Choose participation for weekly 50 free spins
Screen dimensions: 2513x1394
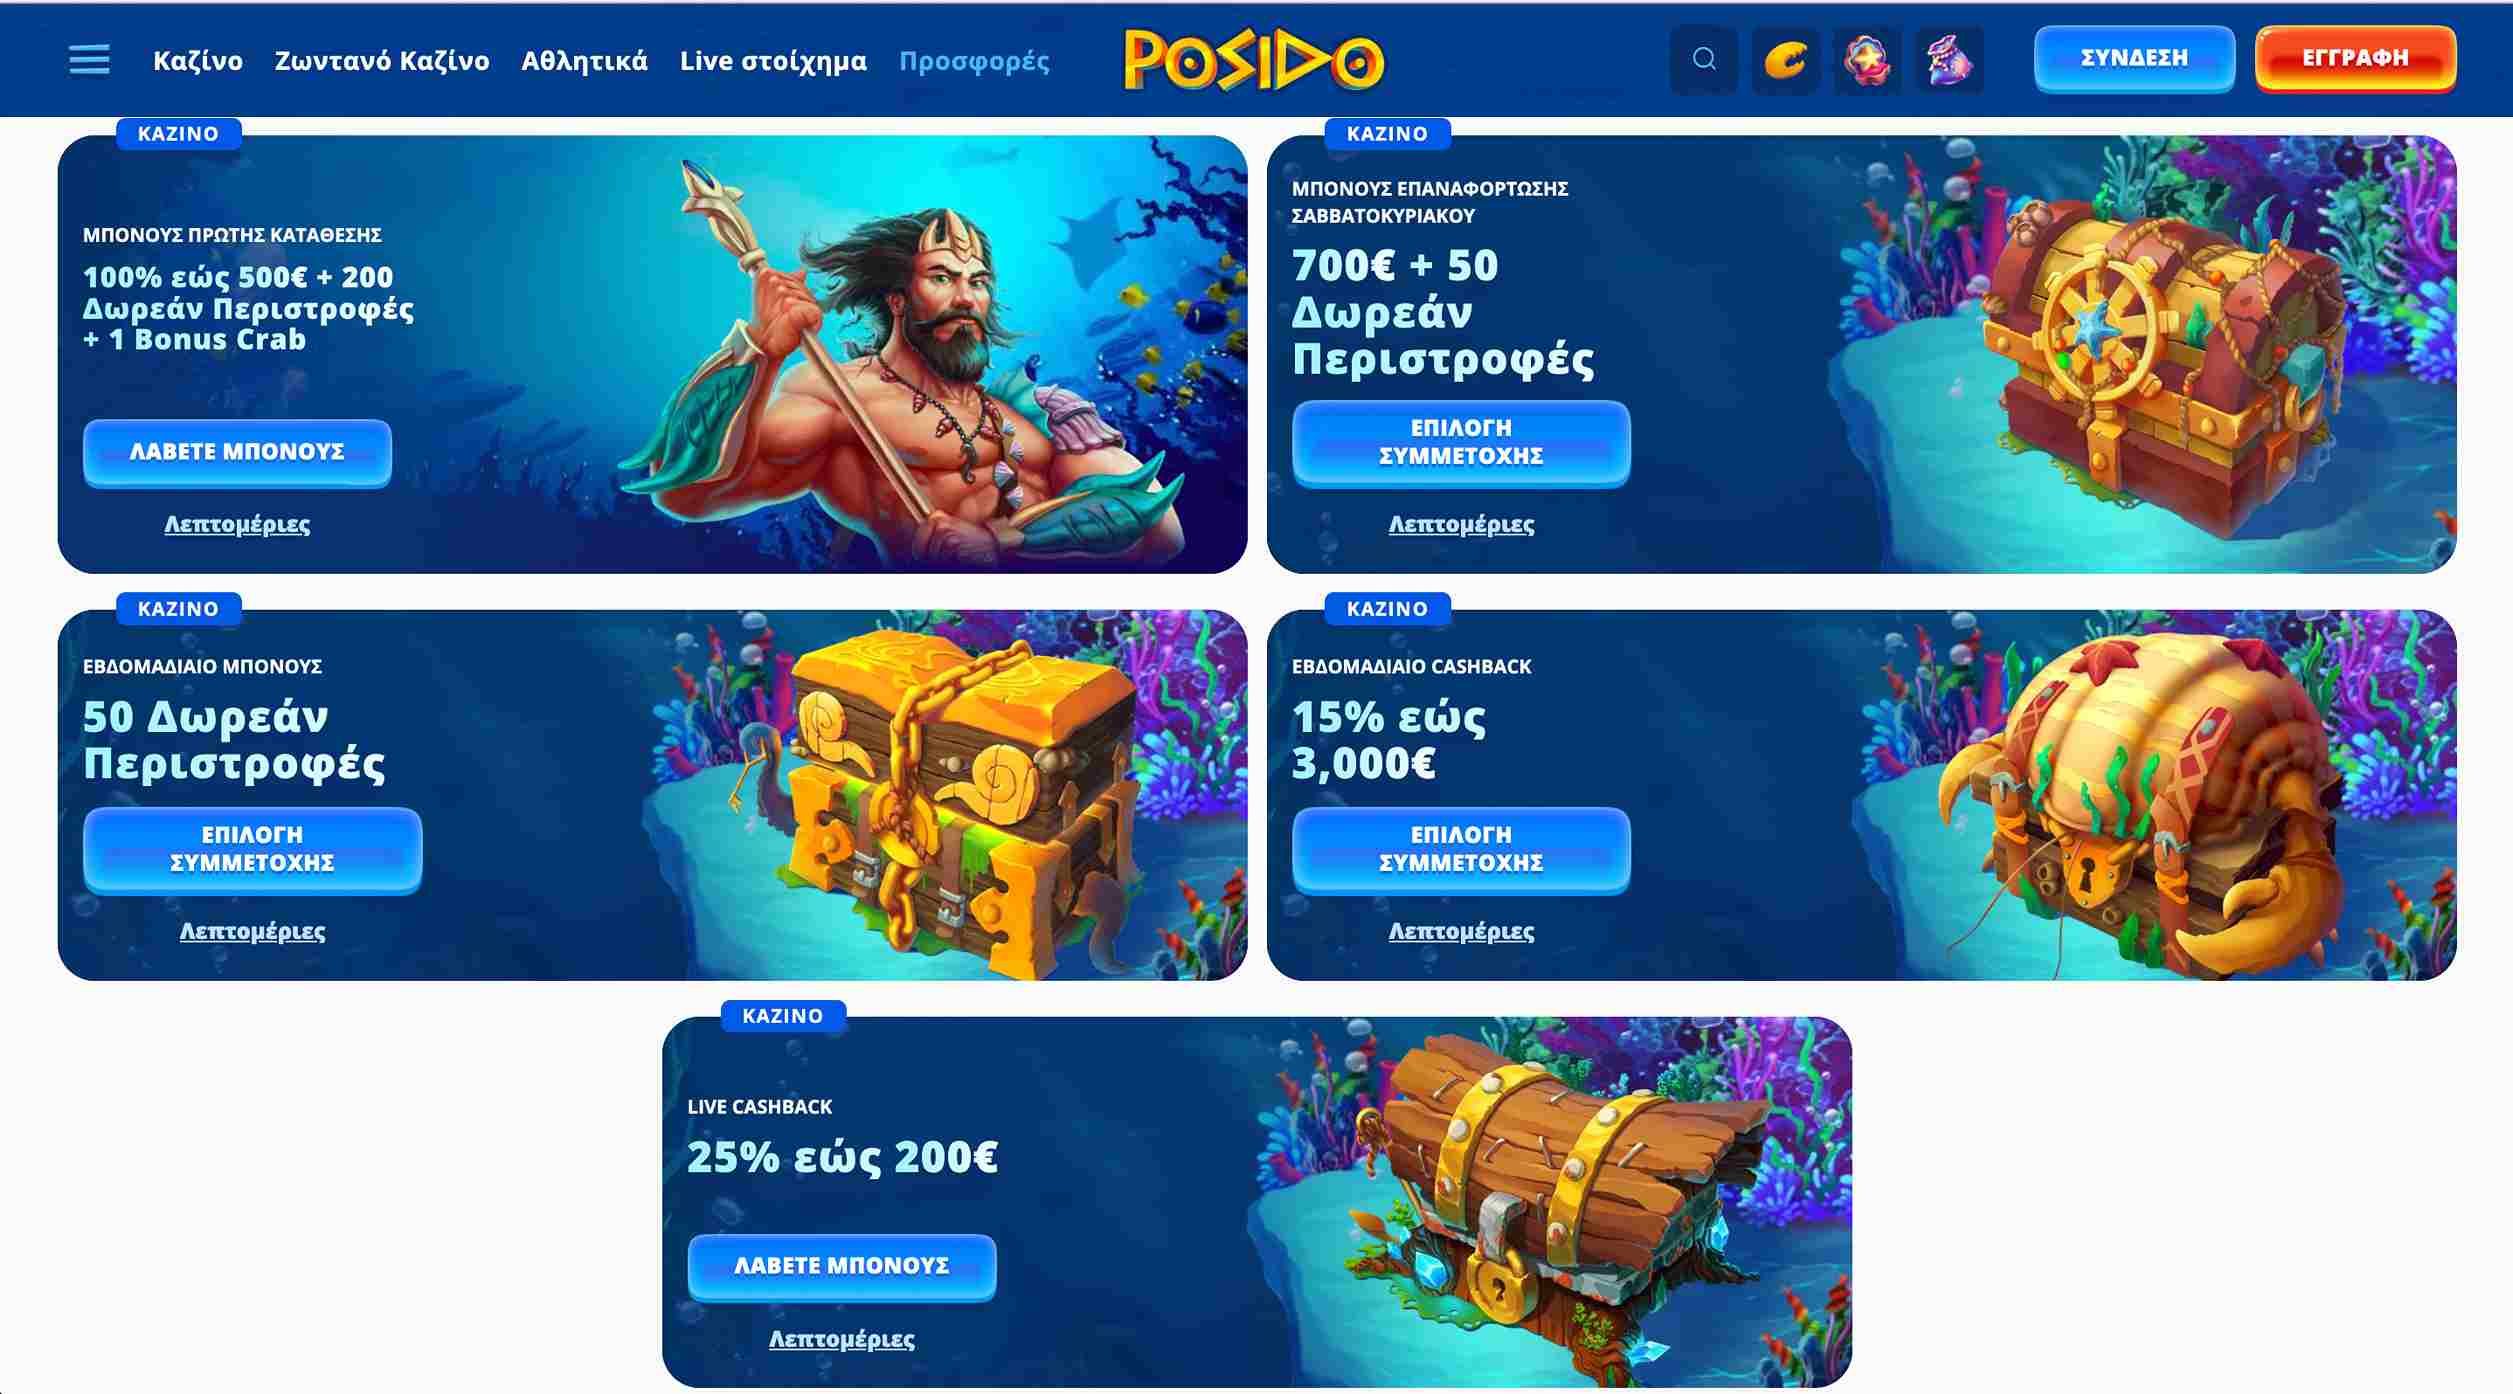252,849
